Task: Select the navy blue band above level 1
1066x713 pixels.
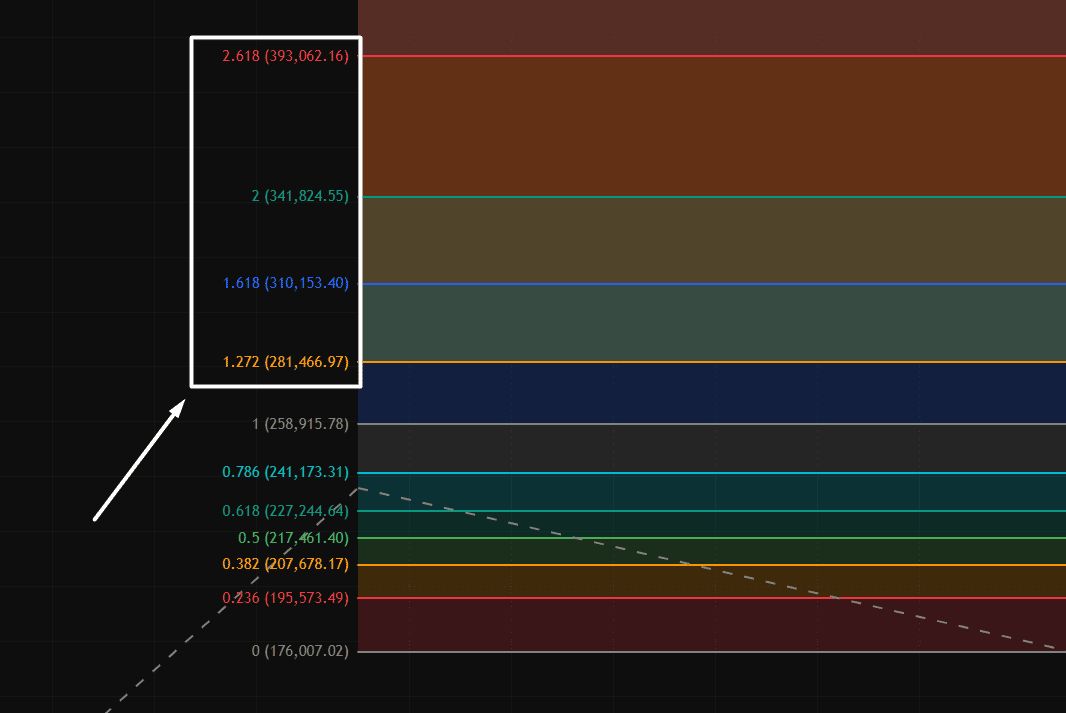Action: (710, 392)
